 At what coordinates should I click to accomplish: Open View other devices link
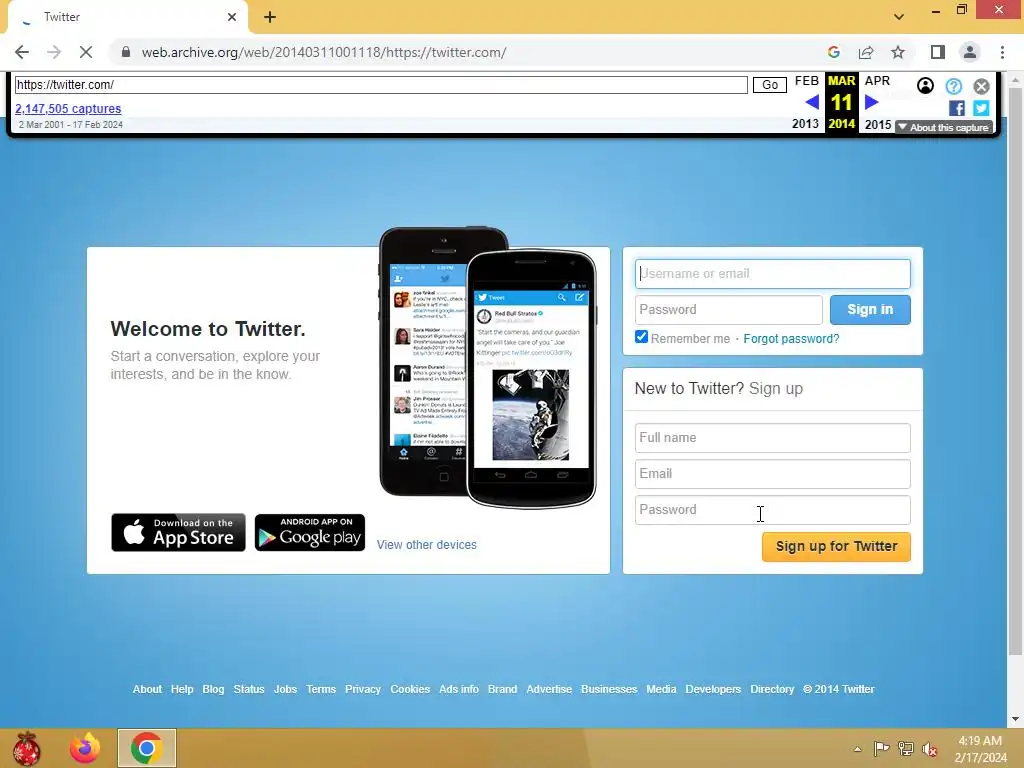click(x=426, y=545)
